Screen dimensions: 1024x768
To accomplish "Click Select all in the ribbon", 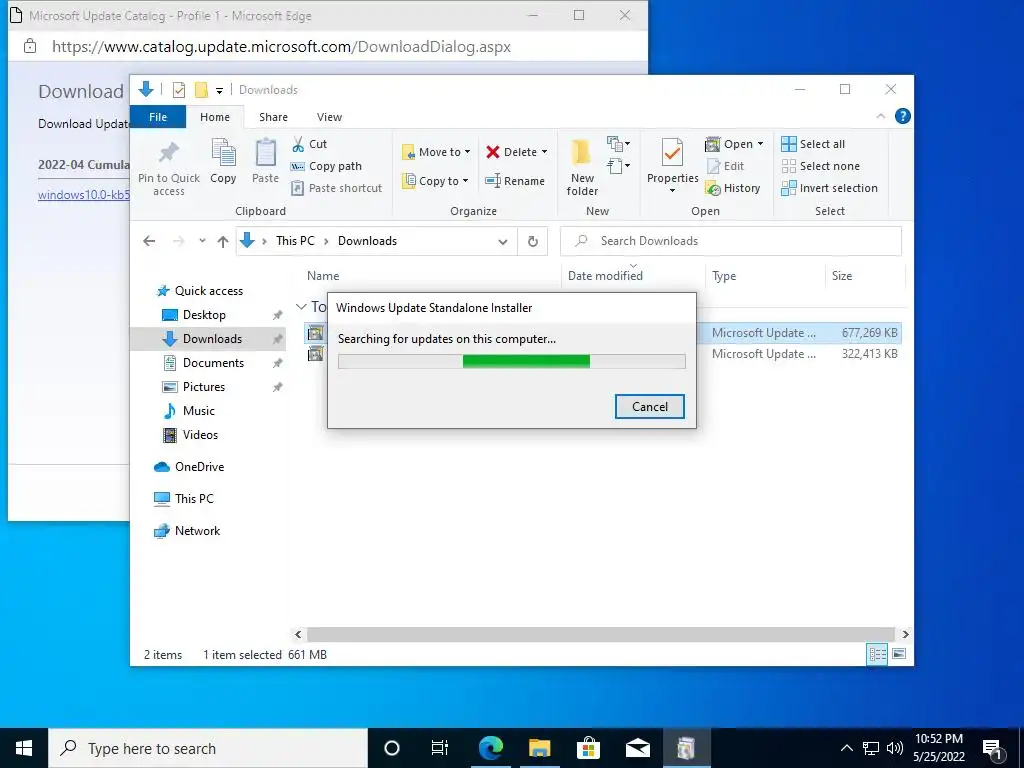I will point(813,144).
